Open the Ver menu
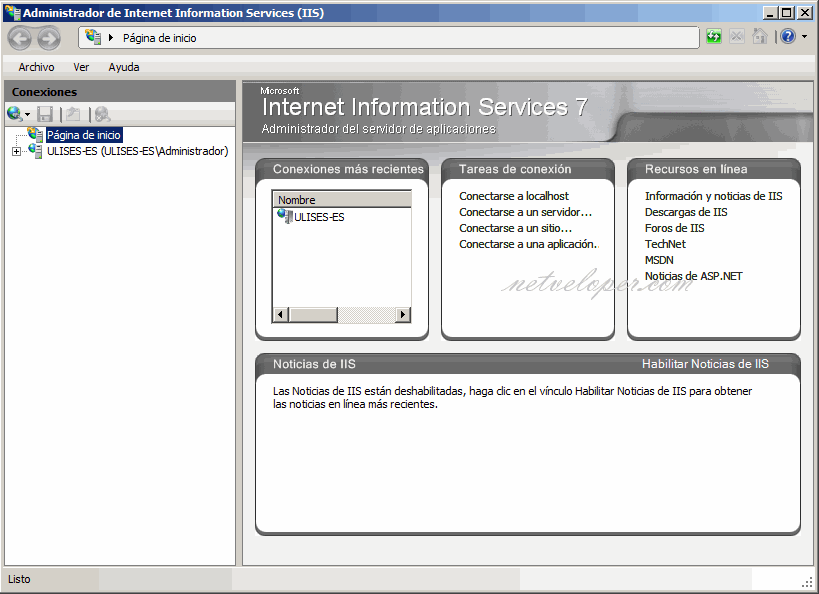The height and width of the screenshot is (594, 819). tap(81, 67)
